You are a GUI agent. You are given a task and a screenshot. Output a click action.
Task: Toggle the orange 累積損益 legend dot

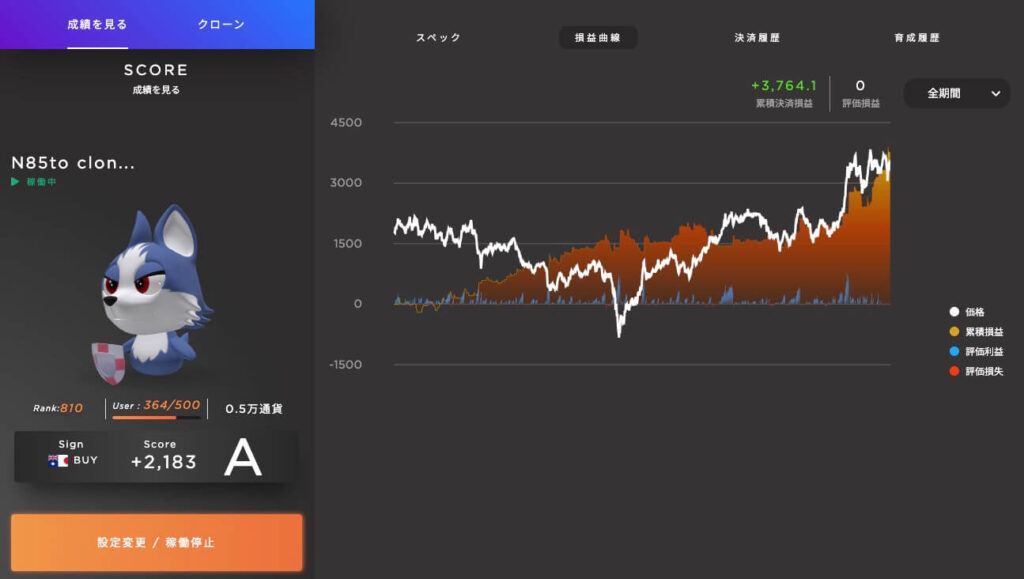pyautogui.click(x=954, y=332)
